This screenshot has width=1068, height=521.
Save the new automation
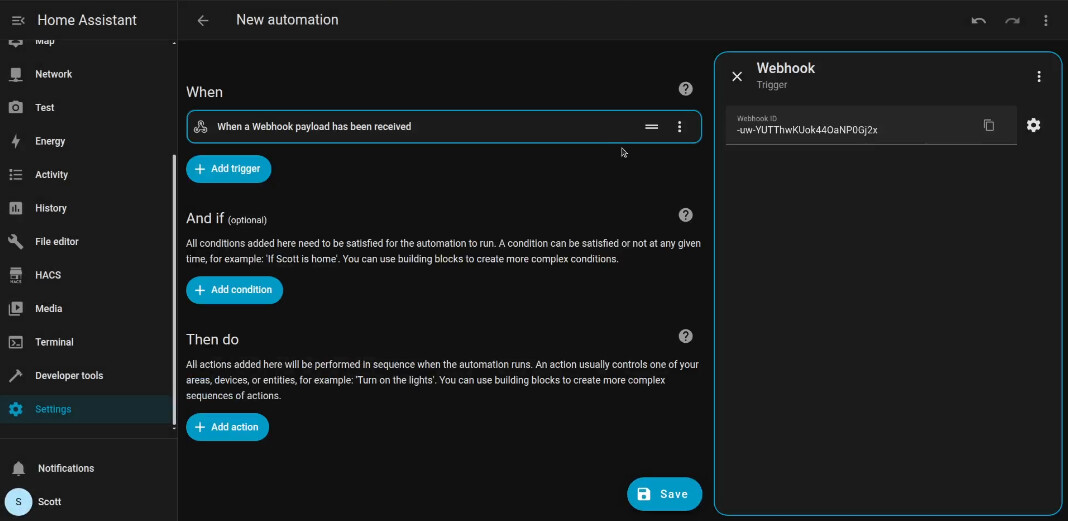click(x=664, y=494)
